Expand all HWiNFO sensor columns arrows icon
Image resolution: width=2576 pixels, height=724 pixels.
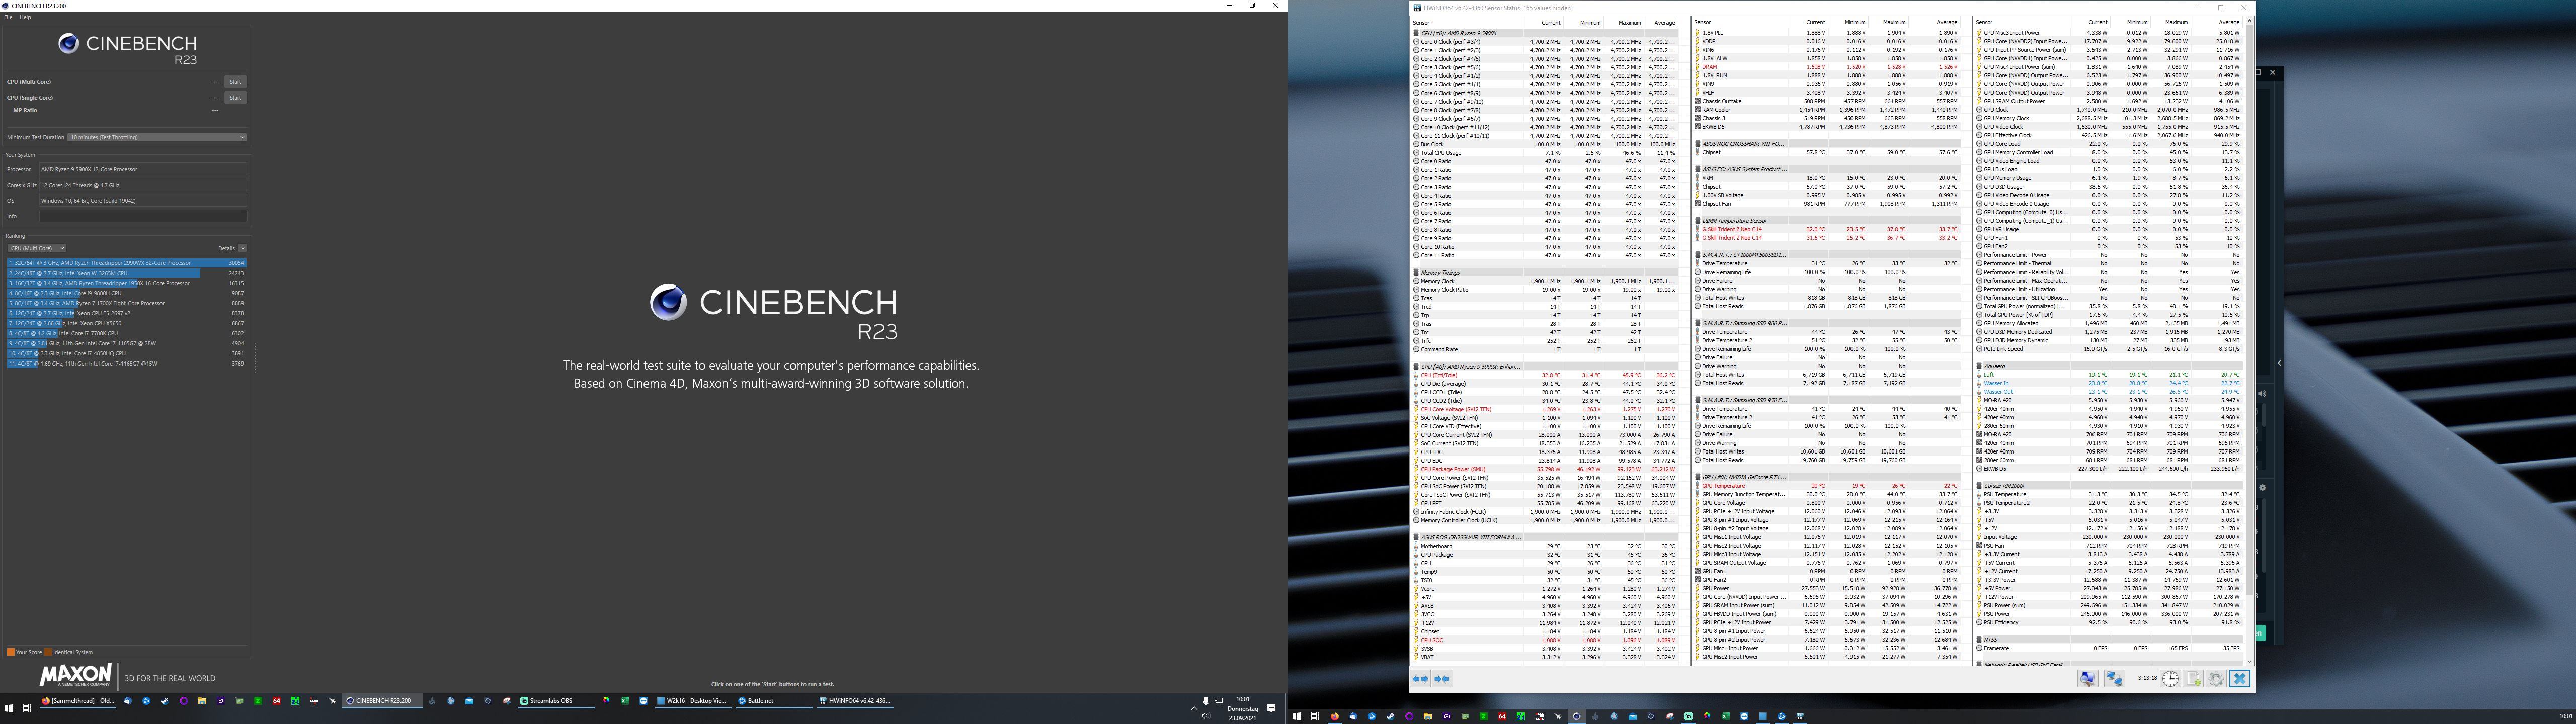1420,679
